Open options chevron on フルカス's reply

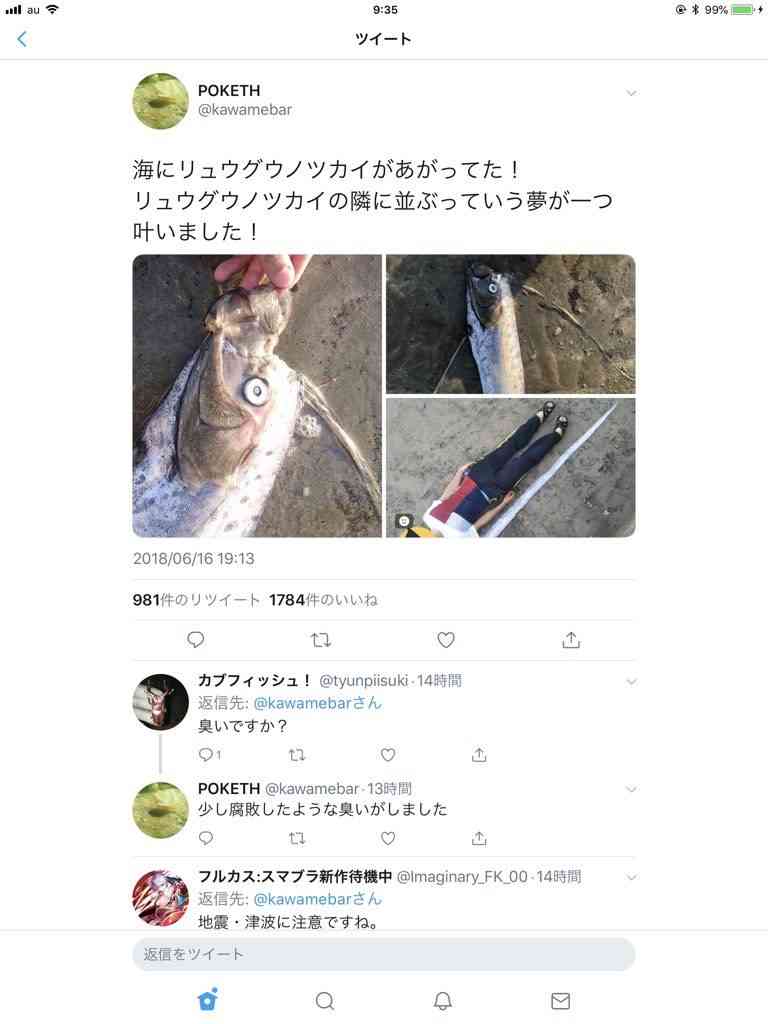point(632,878)
